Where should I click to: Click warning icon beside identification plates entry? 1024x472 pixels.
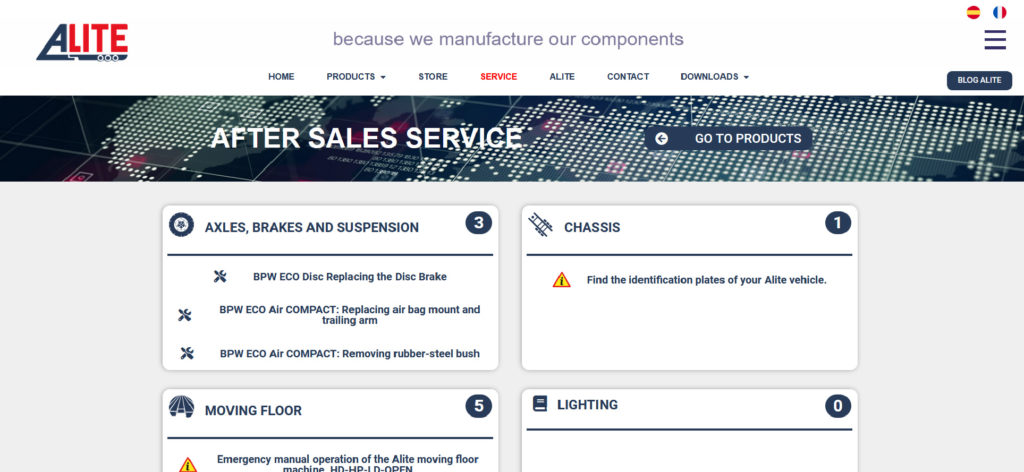[x=562, y=279]
